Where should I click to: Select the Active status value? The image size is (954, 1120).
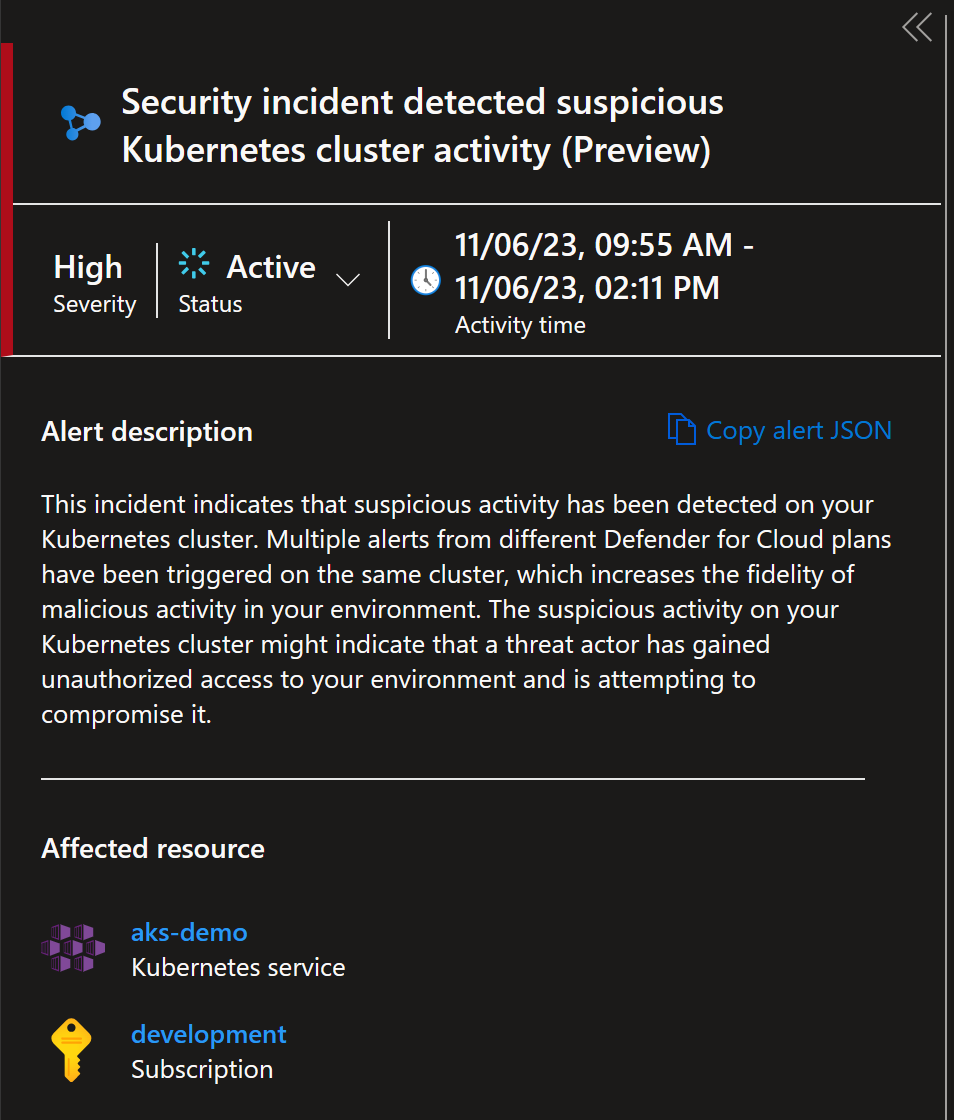(271, 267)
